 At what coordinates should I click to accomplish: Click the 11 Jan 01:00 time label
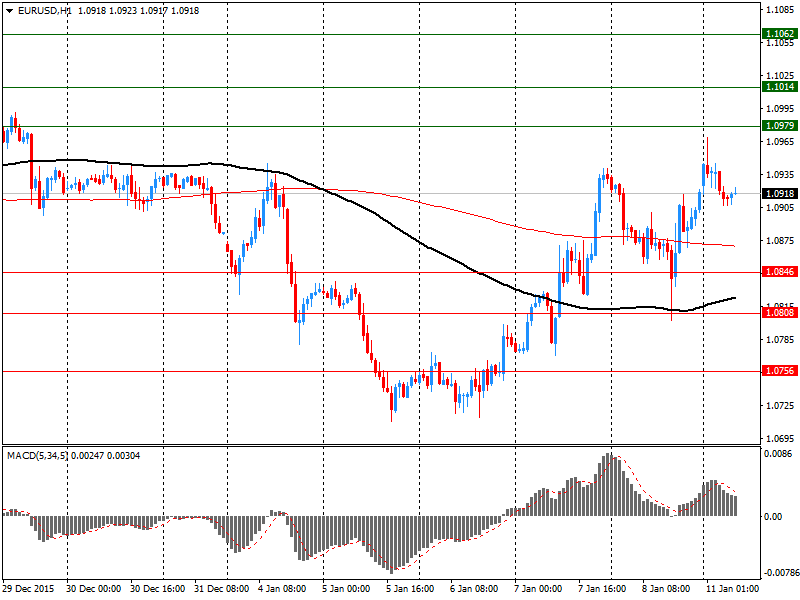[x=732, y=589]
